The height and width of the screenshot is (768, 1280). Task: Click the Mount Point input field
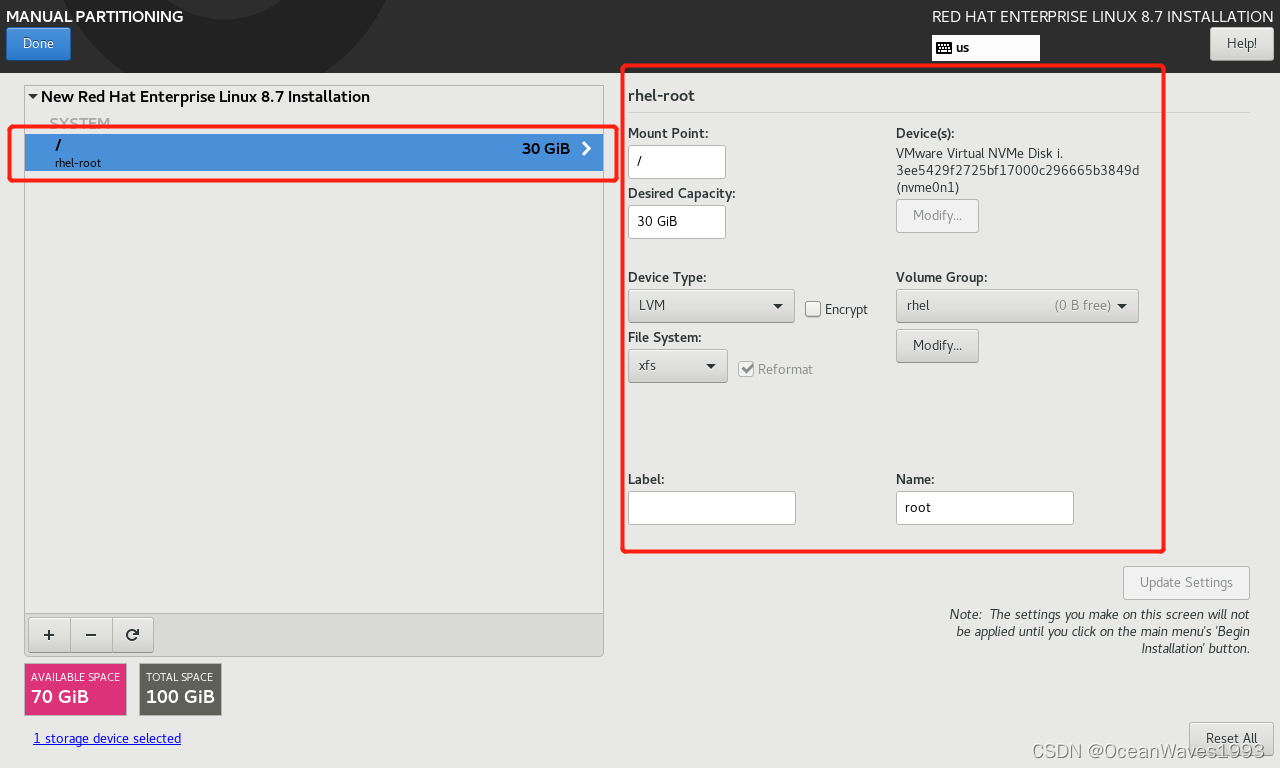677,162
